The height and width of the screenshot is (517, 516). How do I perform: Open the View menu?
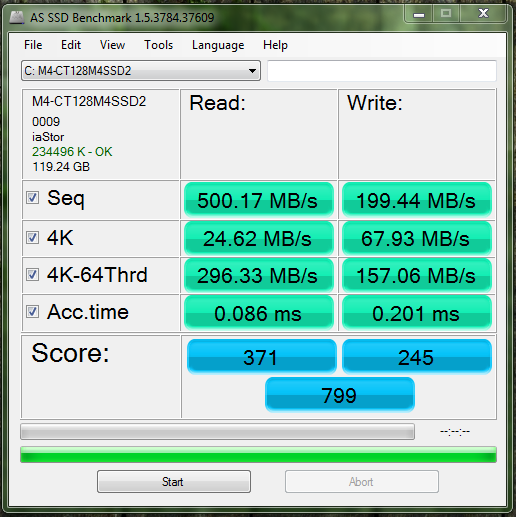(x=112, y=45)
